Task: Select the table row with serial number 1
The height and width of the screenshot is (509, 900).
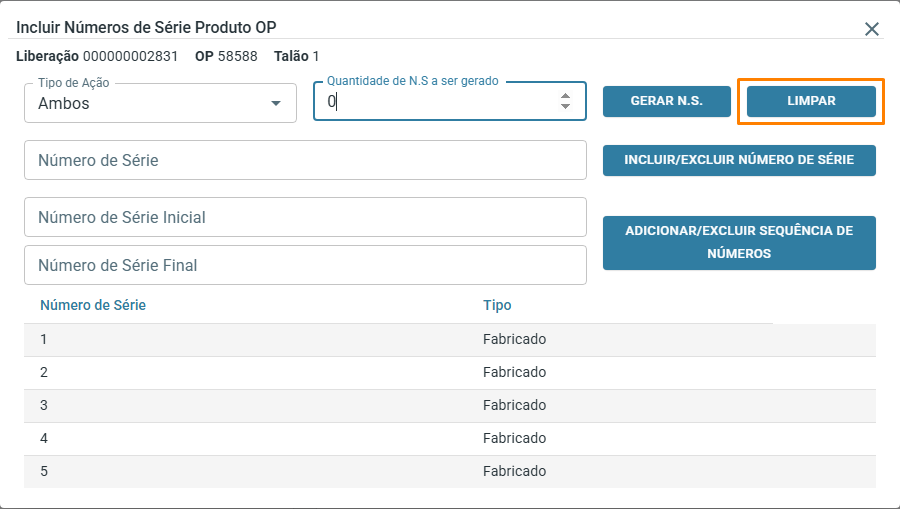Action: point(449,339)
